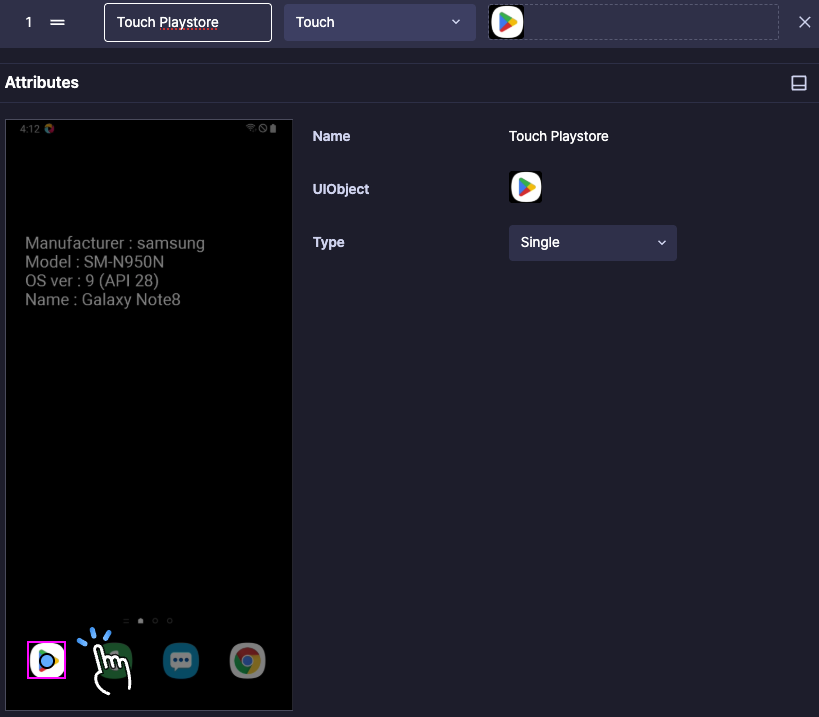Open the Type dropdown set to Single
This screenshot has width=819, height=717.
pyautogui.click(x=592, y=243)
